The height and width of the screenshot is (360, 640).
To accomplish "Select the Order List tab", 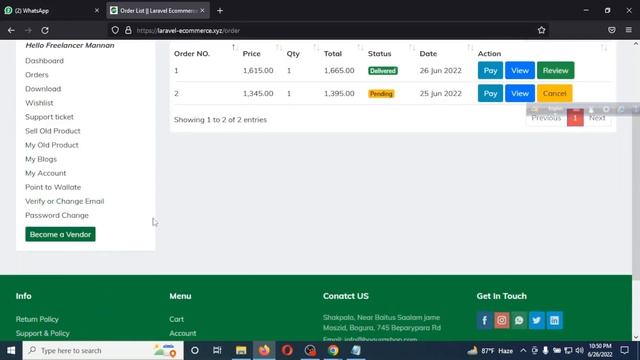I will [158, 11].
